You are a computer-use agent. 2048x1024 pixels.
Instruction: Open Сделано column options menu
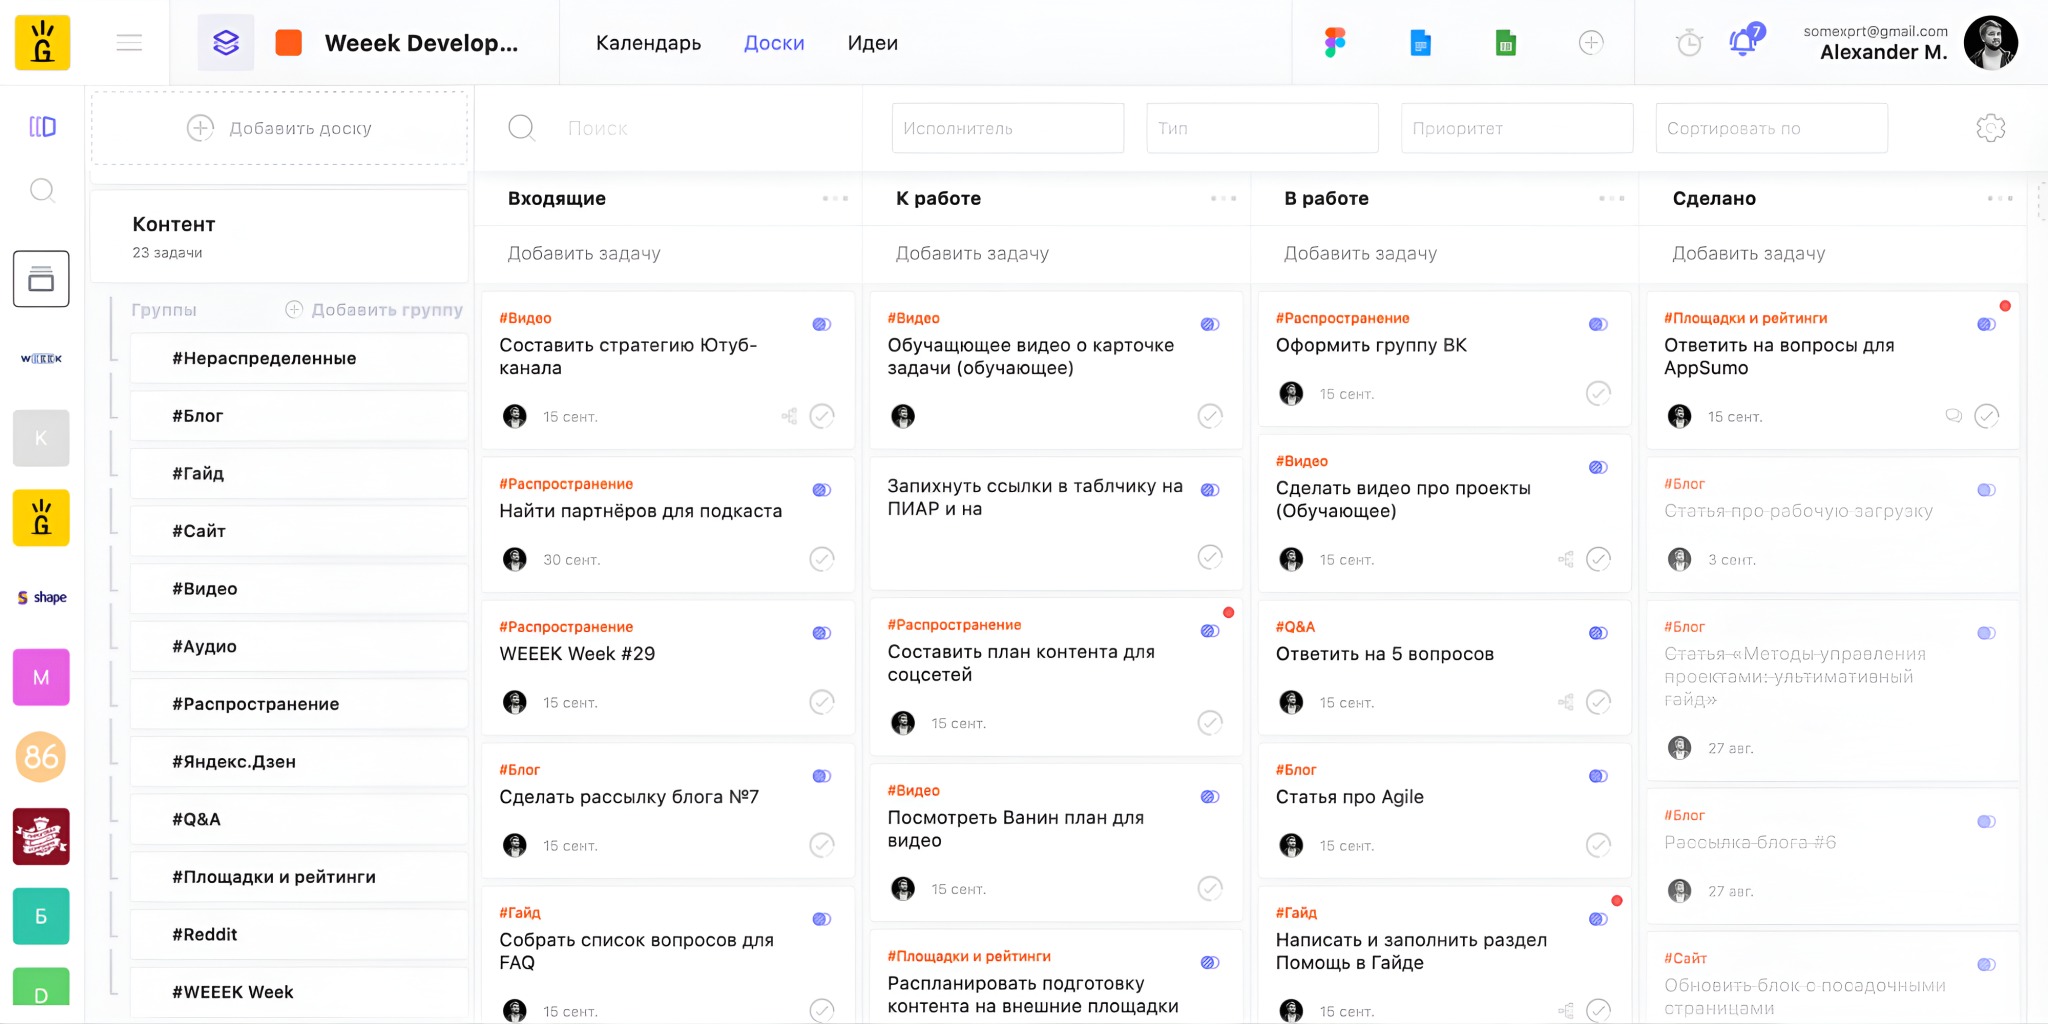[2000, 198]
